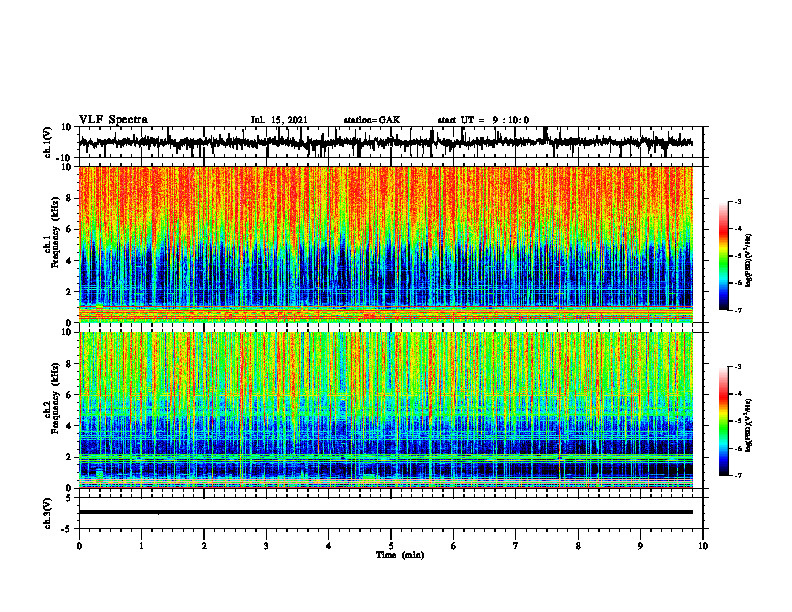Screen dimensions: 792x612
Task: Click the "1" tick label on time axis
Action: point(141,546)
